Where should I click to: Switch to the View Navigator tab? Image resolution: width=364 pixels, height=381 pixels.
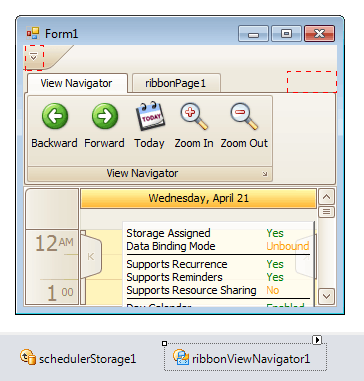[77, 83]
